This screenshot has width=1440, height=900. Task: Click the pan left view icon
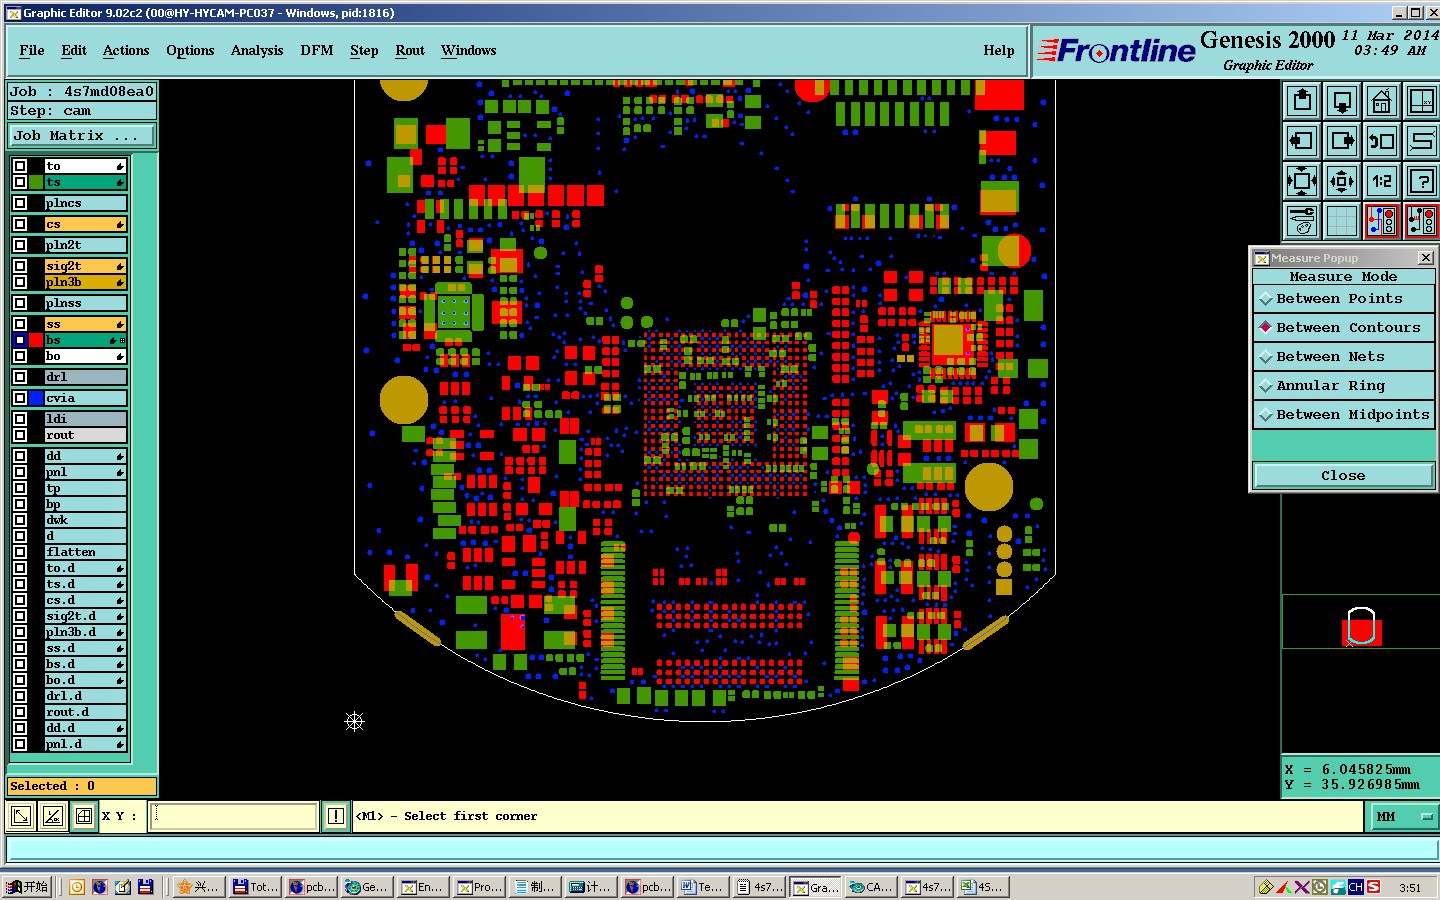click(1302, 141)
